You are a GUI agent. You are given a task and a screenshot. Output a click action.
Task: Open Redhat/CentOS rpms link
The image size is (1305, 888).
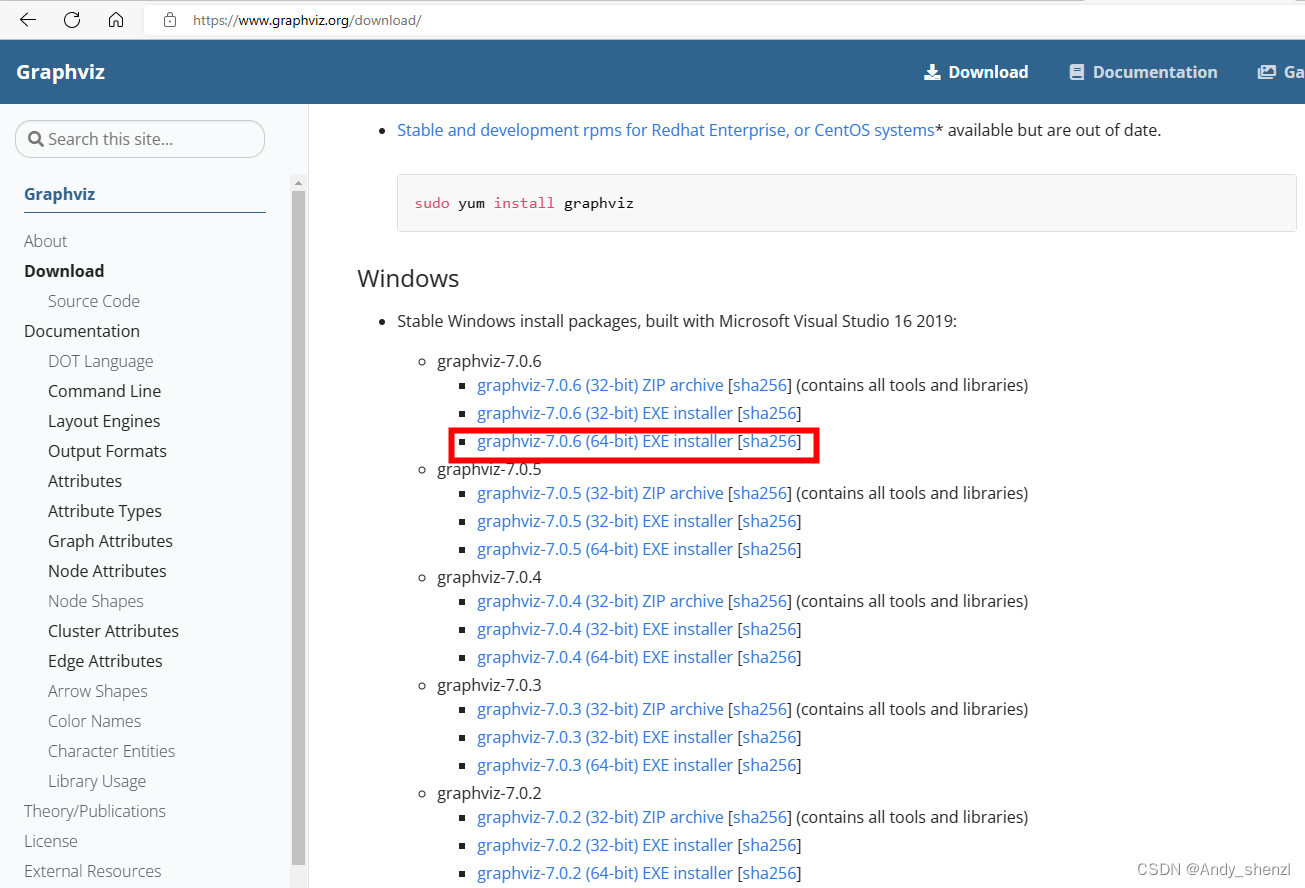pos(666,130)
